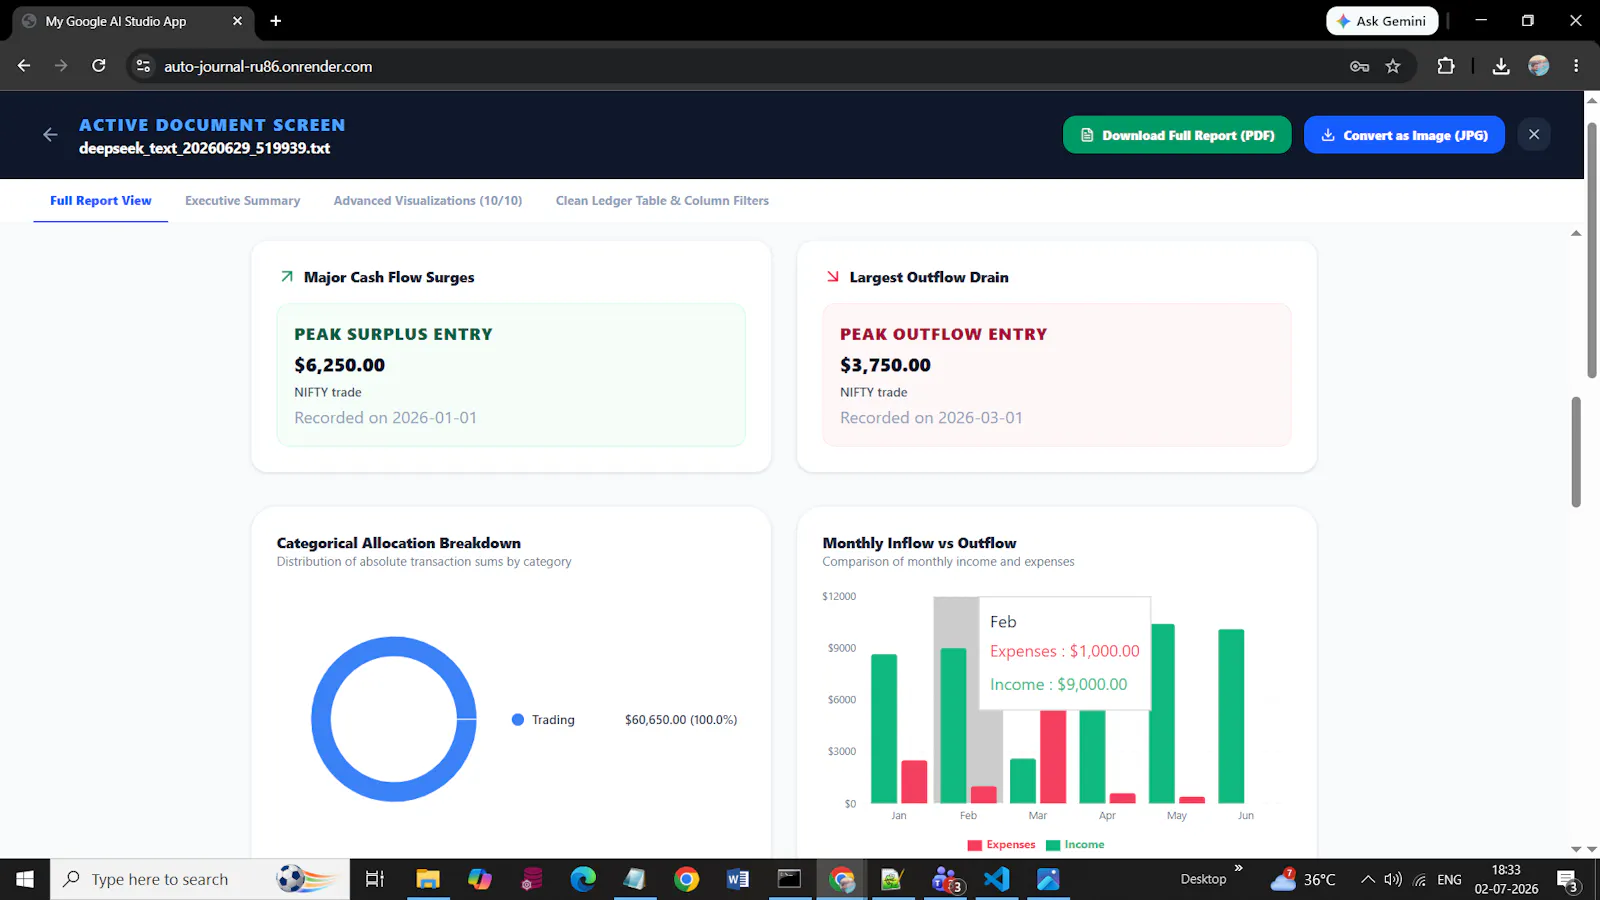Open Visual Studio Code from the taskbar

(997, 879)
